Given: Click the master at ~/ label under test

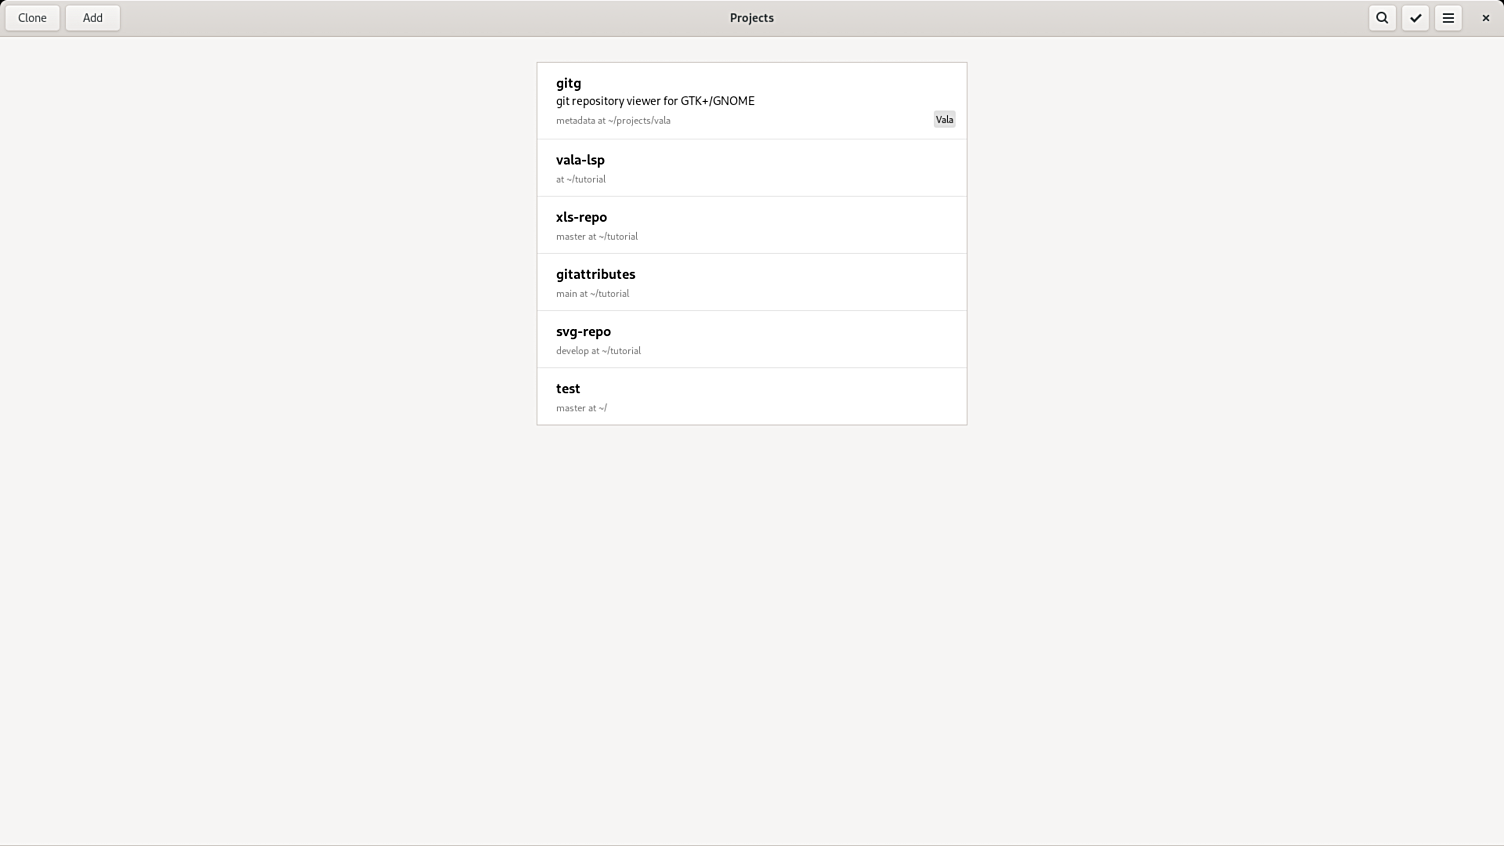Looking at the screenshot, I should 581,408.
